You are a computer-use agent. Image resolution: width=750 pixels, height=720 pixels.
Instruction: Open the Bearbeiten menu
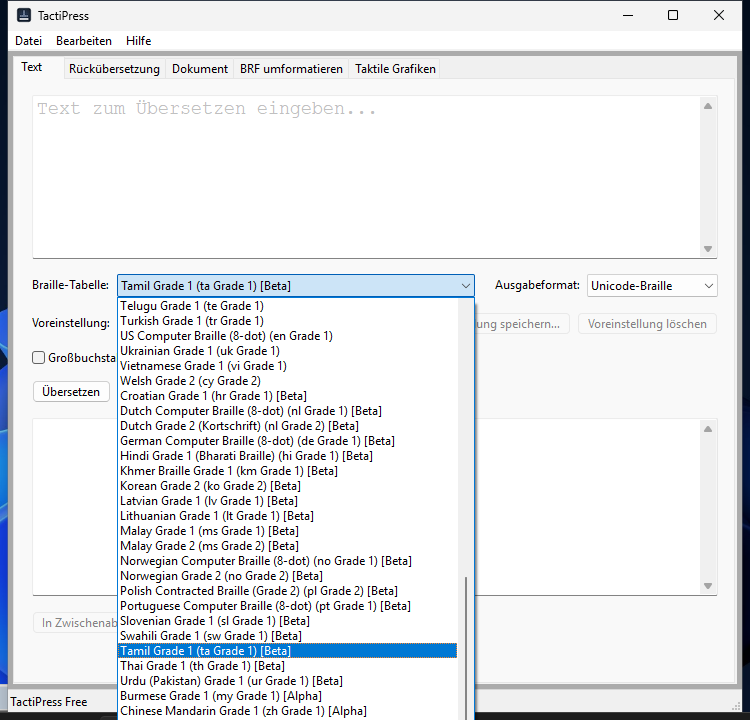click(84, 41)
